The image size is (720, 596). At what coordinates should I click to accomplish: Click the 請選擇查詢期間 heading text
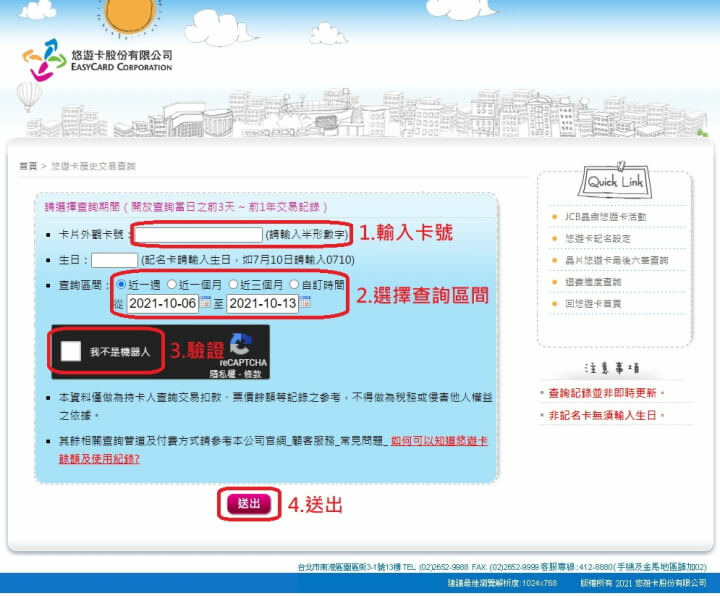186,207
